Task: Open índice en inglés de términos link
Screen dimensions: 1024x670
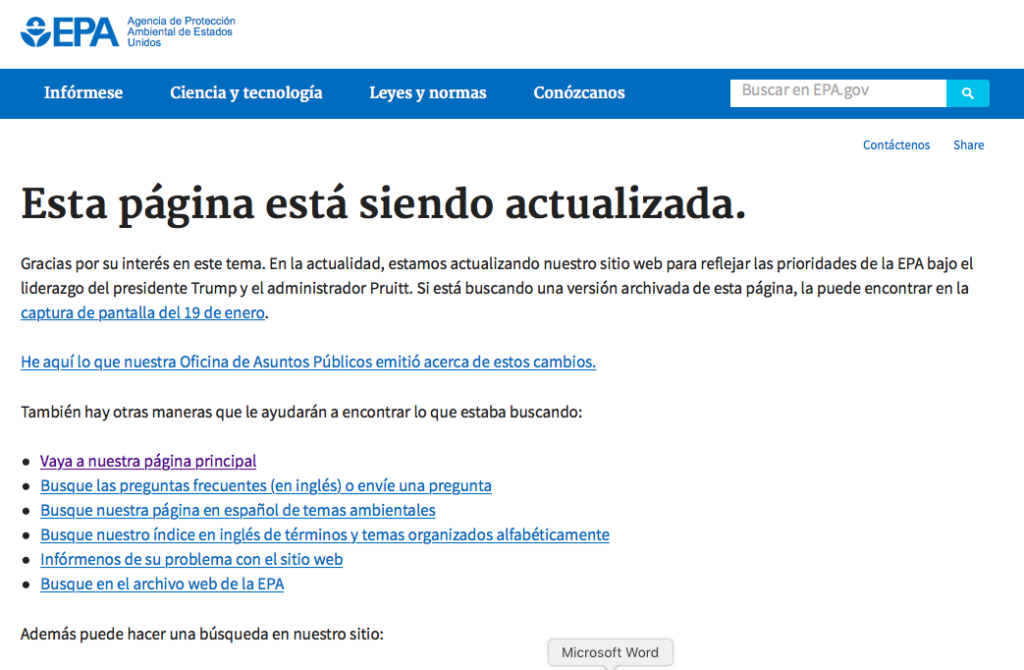Action: (x=325, y=535)
